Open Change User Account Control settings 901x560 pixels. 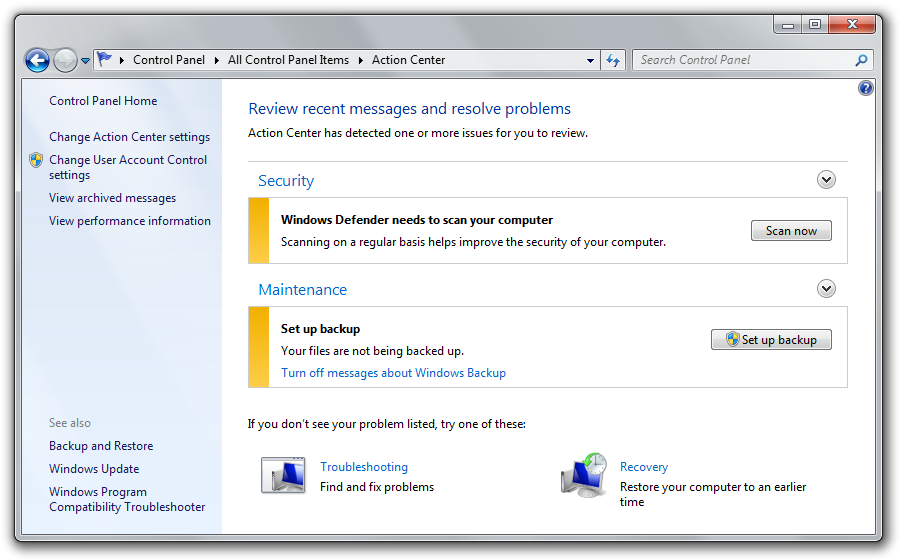128,167
